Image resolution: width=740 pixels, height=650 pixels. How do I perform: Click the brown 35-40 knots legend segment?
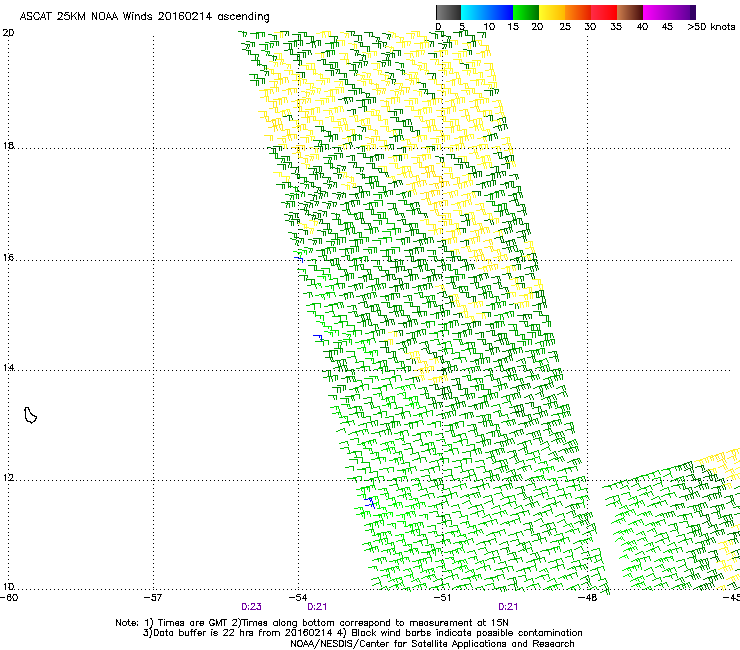tap(630, 12)
